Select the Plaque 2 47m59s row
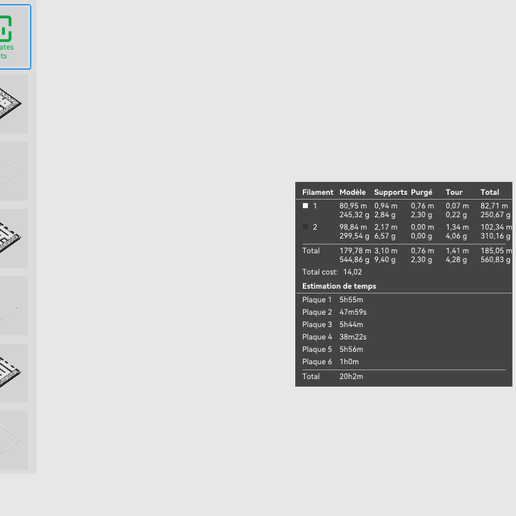The image size is (516, 516). click(403, 312)
